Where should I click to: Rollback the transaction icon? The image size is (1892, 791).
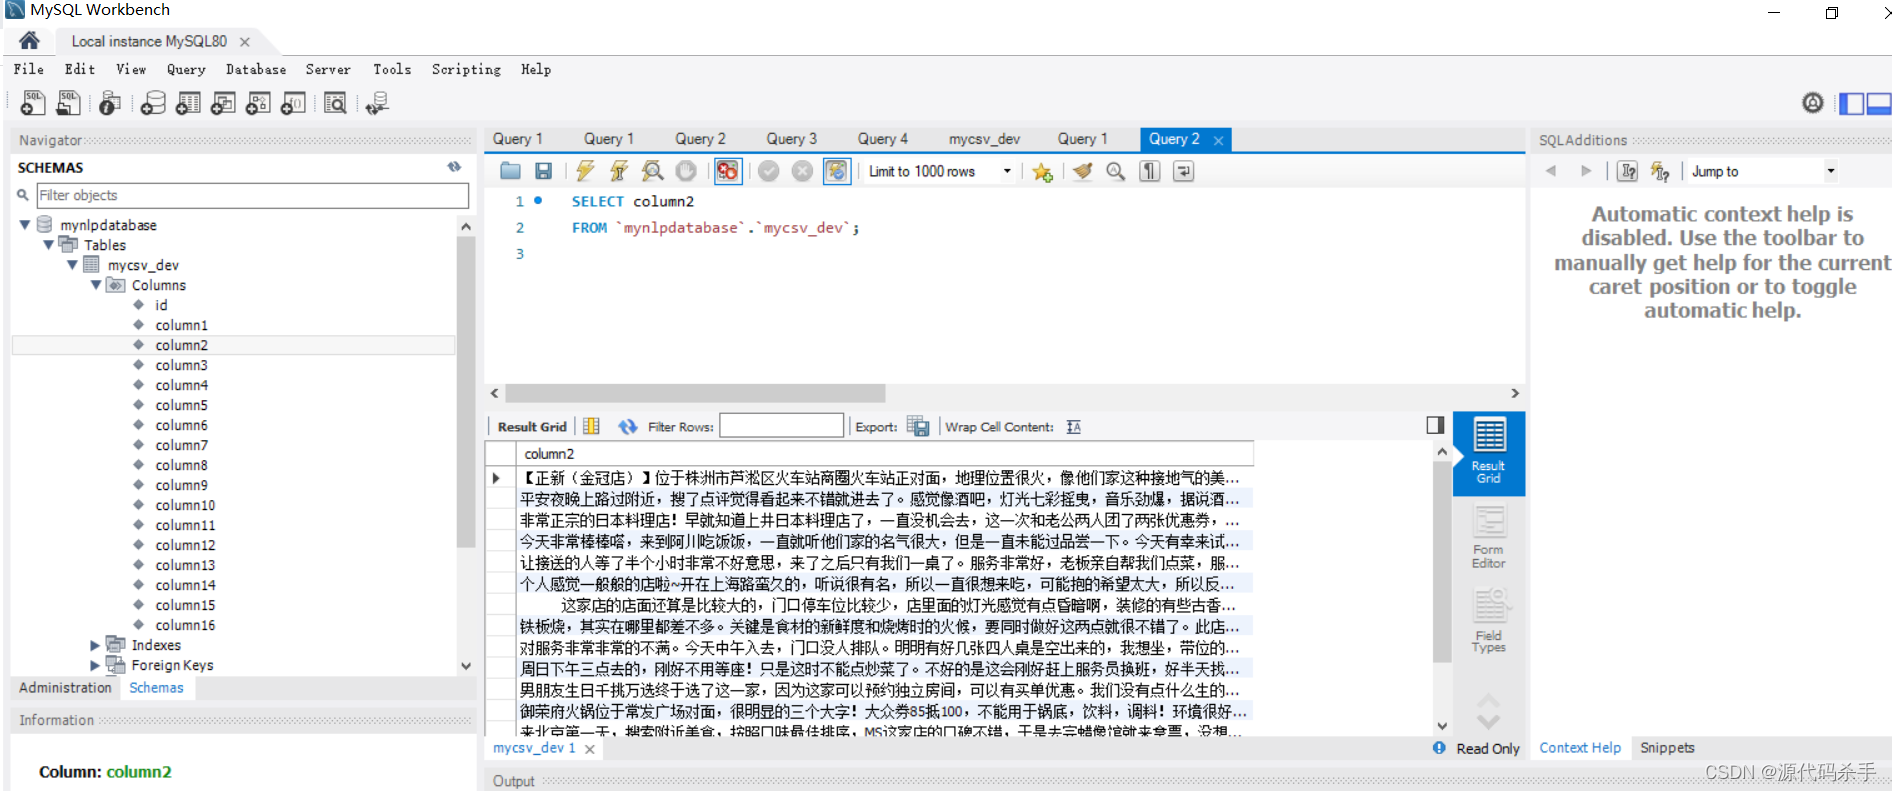tap(802, 171)
